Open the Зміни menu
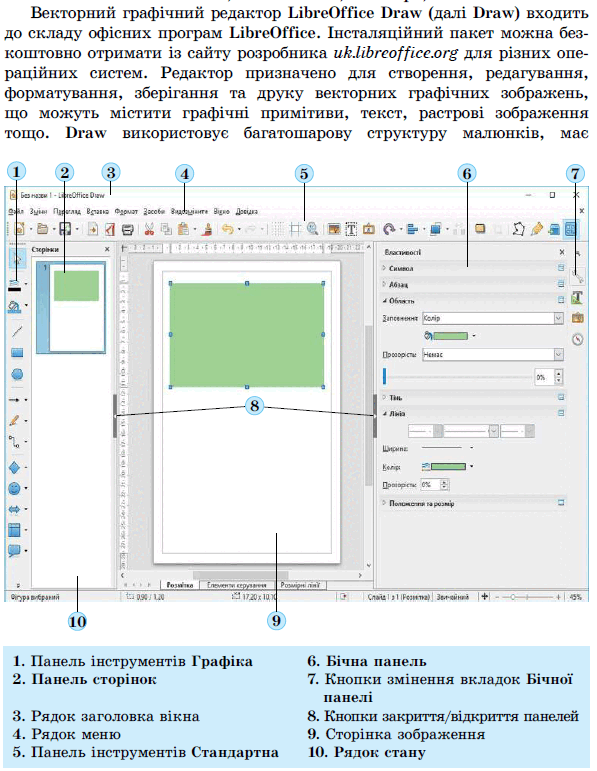Image resolution: width=597 pixels, height=771 pixels. coord(38,211)
